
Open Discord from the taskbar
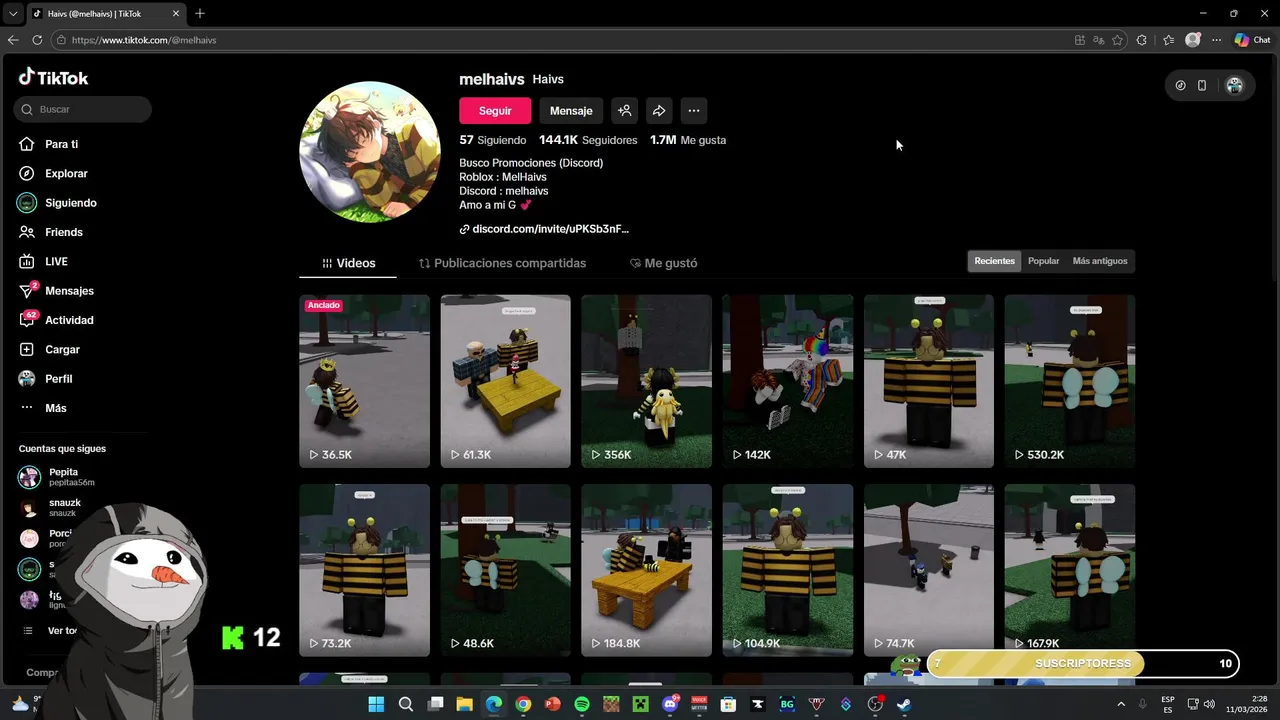coord(670,704)
